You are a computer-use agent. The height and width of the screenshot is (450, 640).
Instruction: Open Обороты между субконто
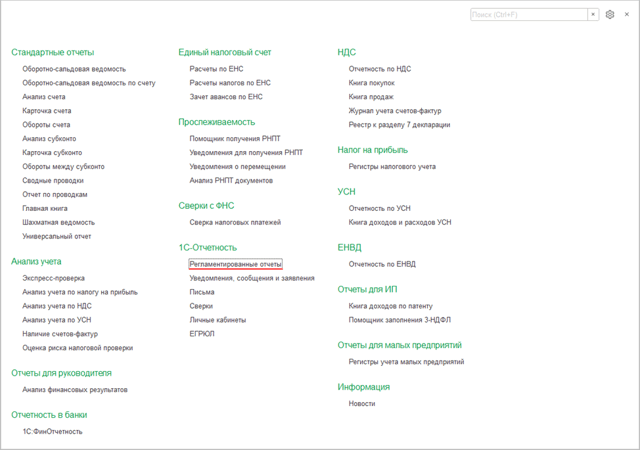63,167
